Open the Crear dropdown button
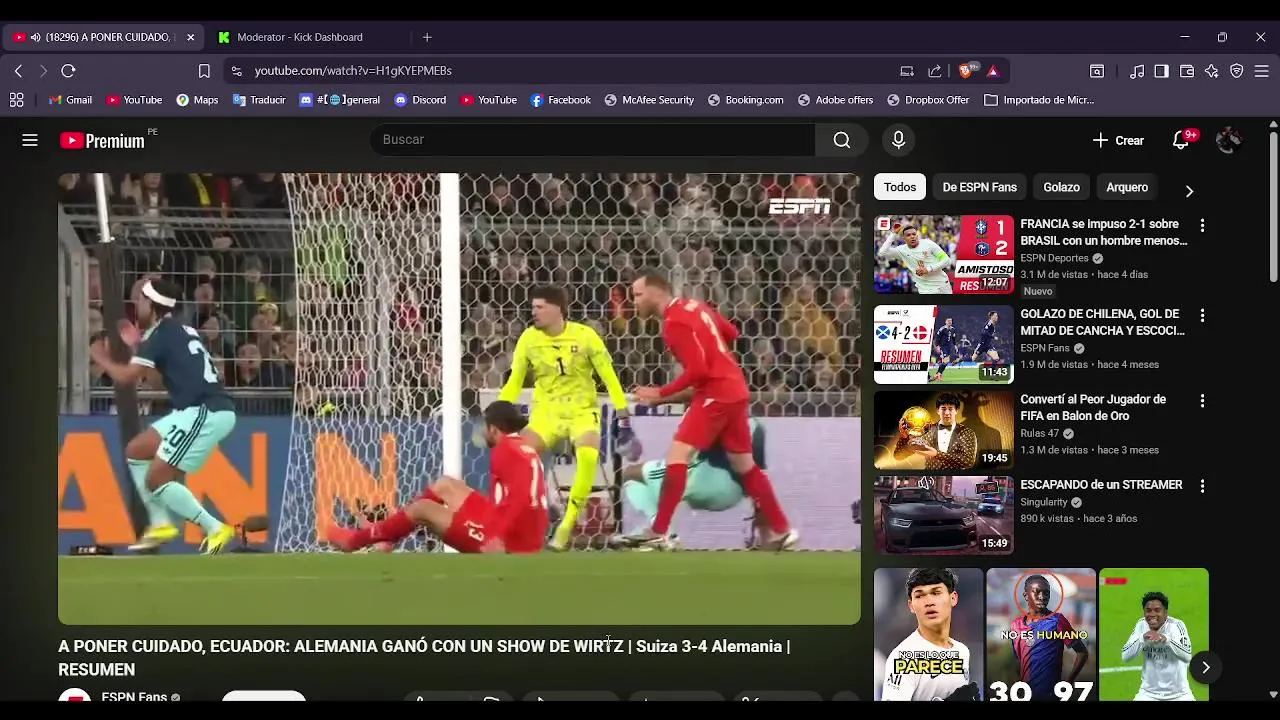The width and height of the screenshot is (1280, 720). pyautogui.click(x=1118, y=140)
